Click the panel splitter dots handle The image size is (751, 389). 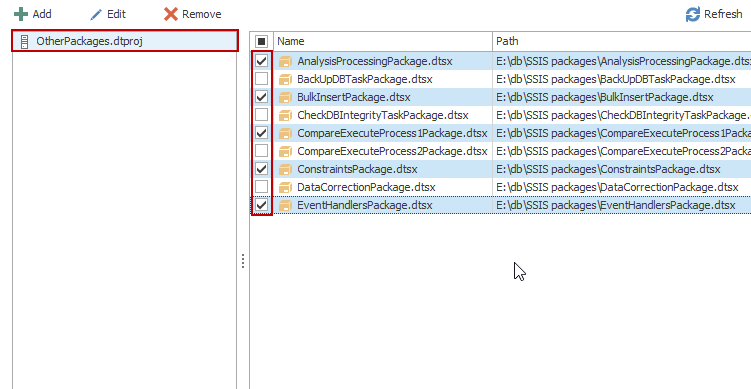243,261
